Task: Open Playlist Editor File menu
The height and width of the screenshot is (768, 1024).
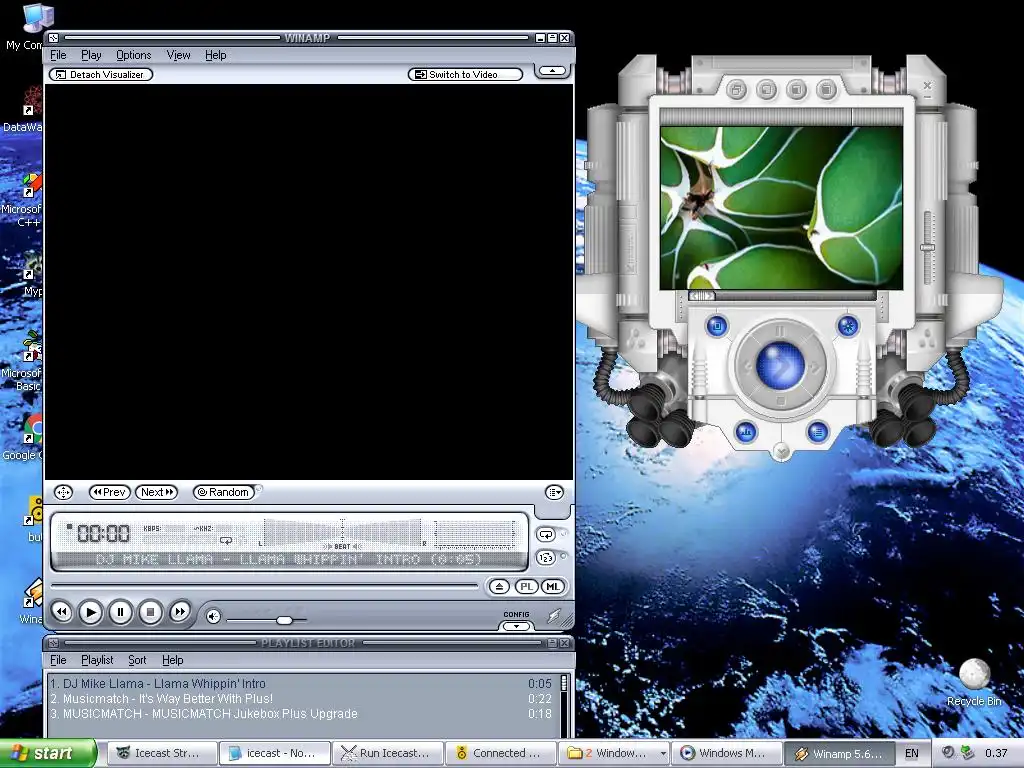Action: [58, 660]
